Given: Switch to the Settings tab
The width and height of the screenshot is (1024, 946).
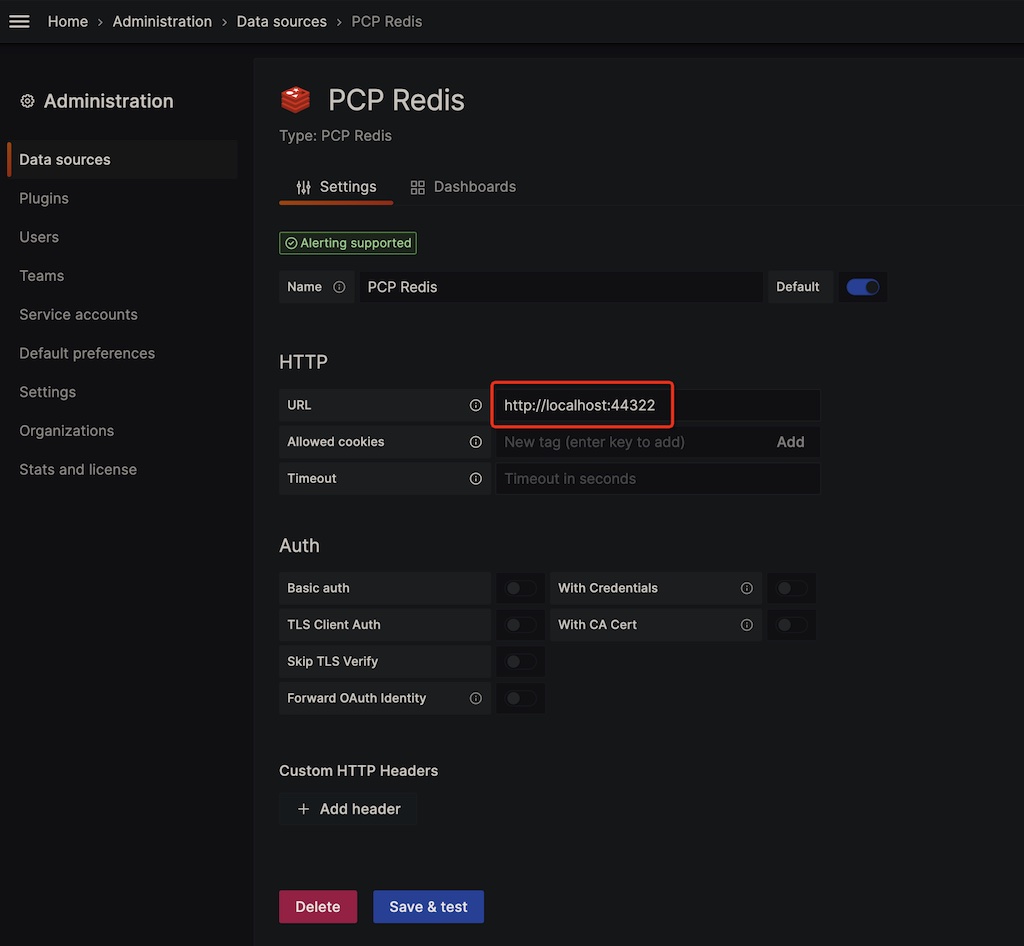Looking at the screenshot, I should [336, 187].
